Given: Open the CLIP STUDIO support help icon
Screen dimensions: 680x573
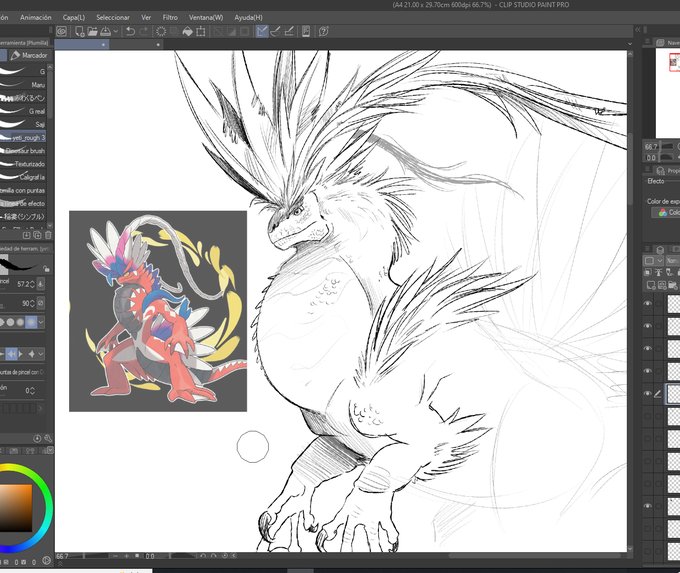Looking at the screenshot, I should tap(324, 32).
